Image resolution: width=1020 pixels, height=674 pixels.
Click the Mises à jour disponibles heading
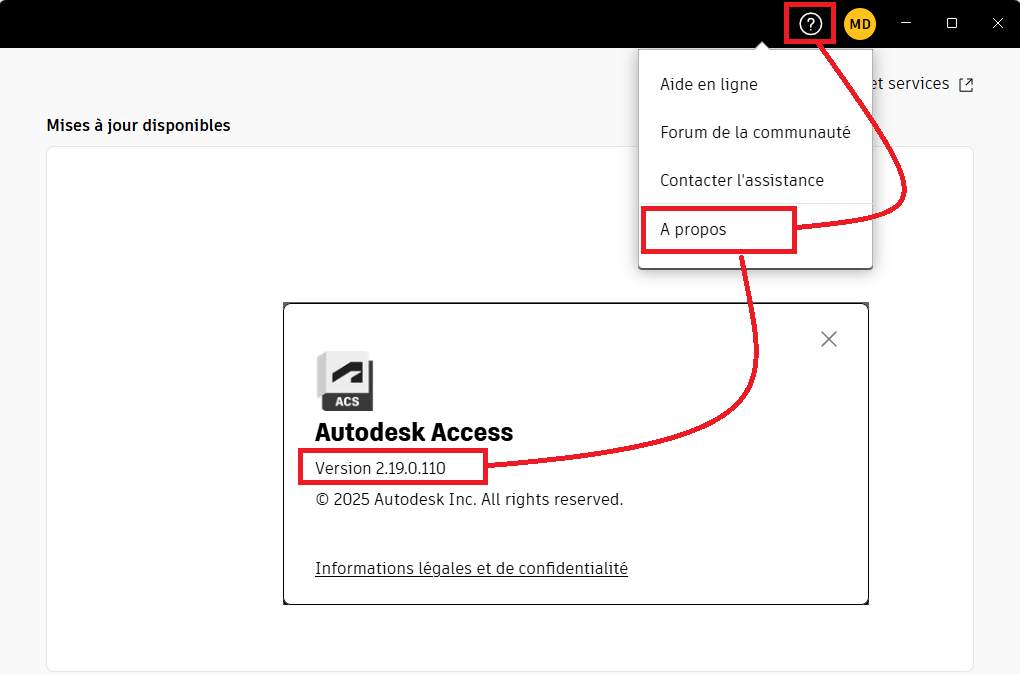click(x=138, y=125)
